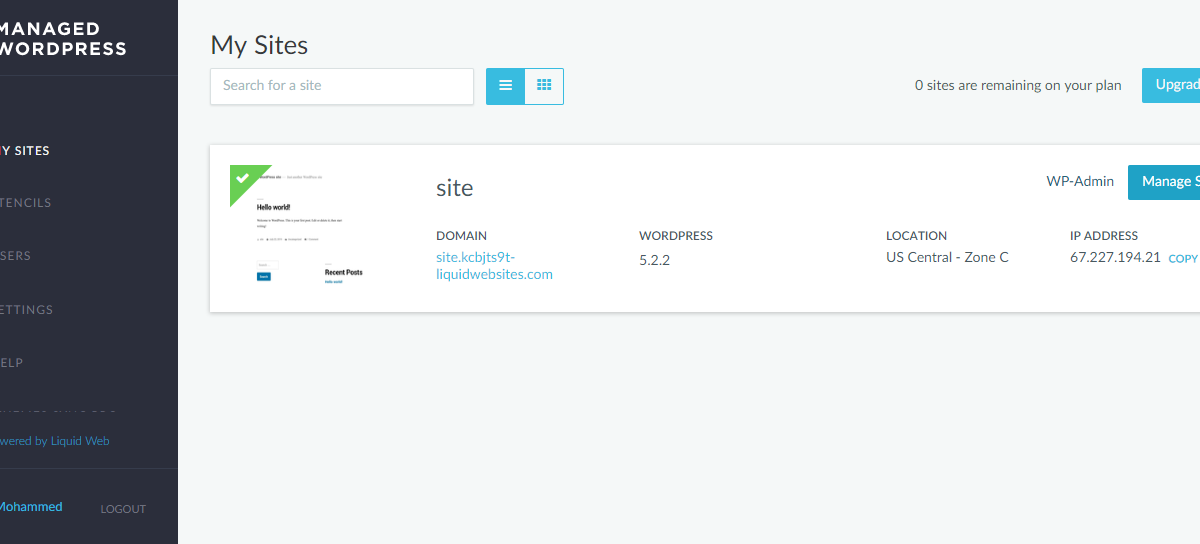Open the Settings sidebar item

[26, 310]
